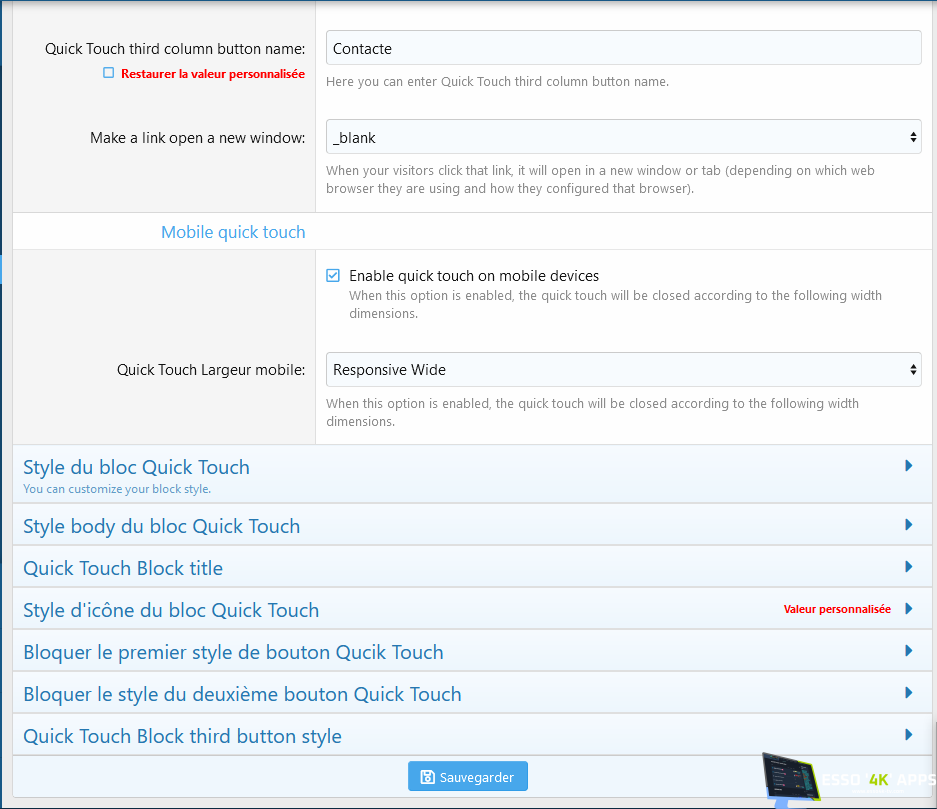
Task: Click arrow icon on Style d'icône row
Action: 908,609
